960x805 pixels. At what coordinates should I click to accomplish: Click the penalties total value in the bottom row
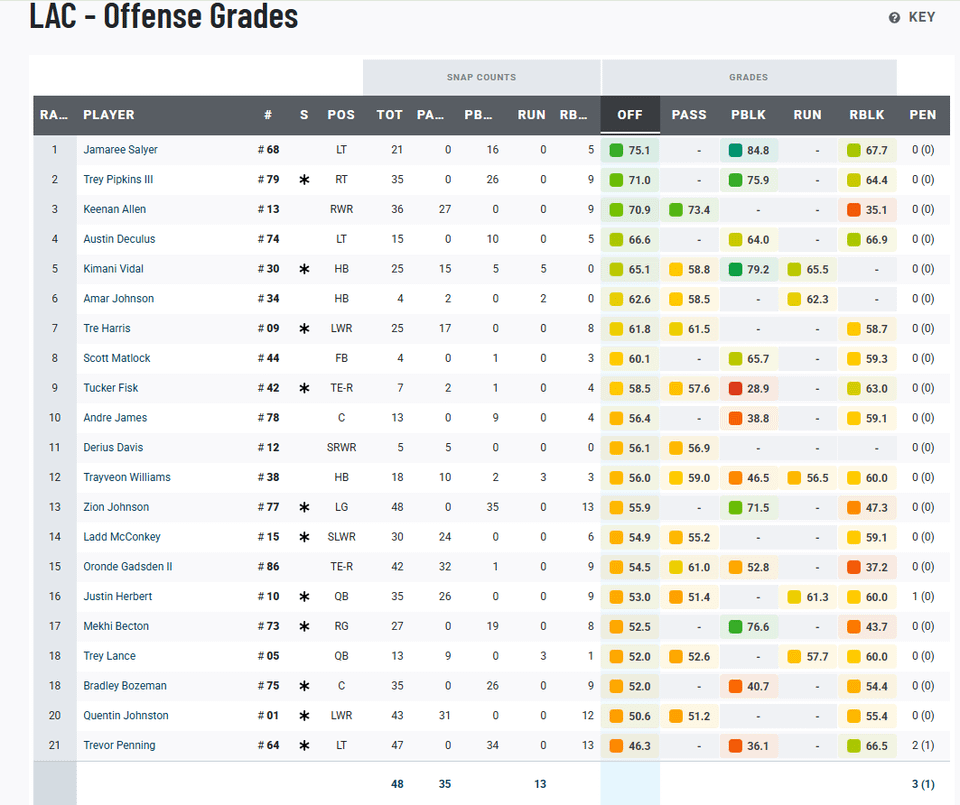(922, 784)
